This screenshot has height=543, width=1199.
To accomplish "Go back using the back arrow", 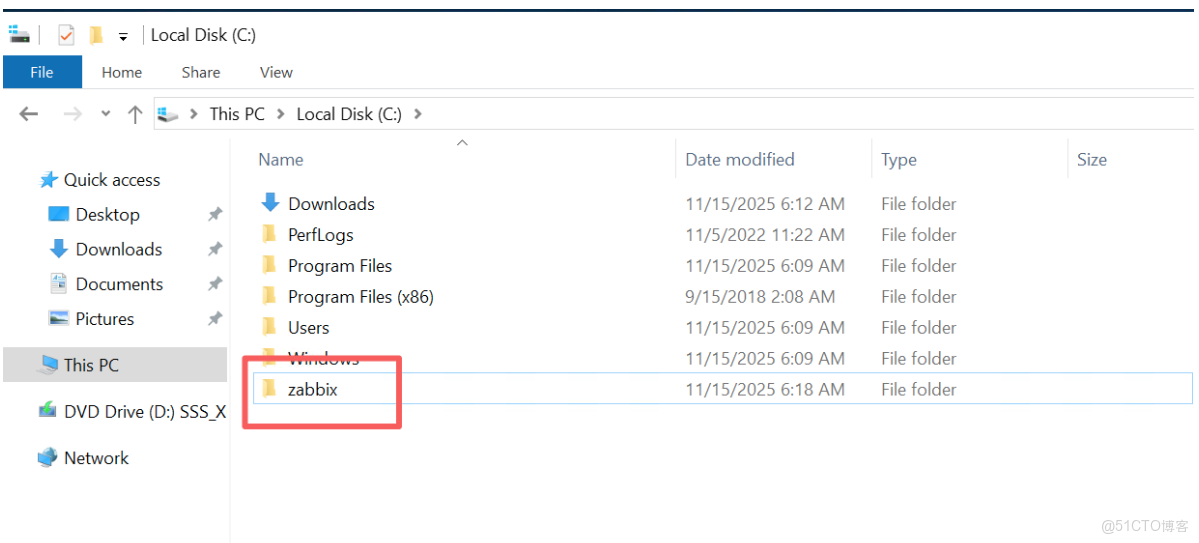I will coord(28,114).
